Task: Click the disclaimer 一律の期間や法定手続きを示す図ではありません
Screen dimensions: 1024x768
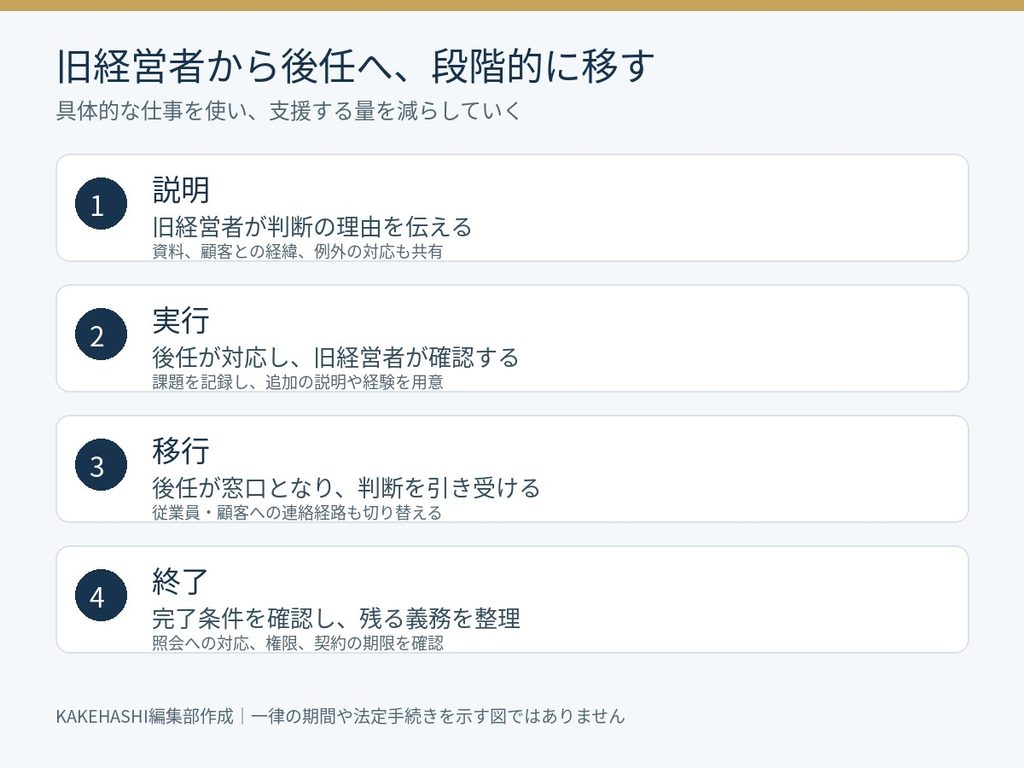Action: point(438,716)
